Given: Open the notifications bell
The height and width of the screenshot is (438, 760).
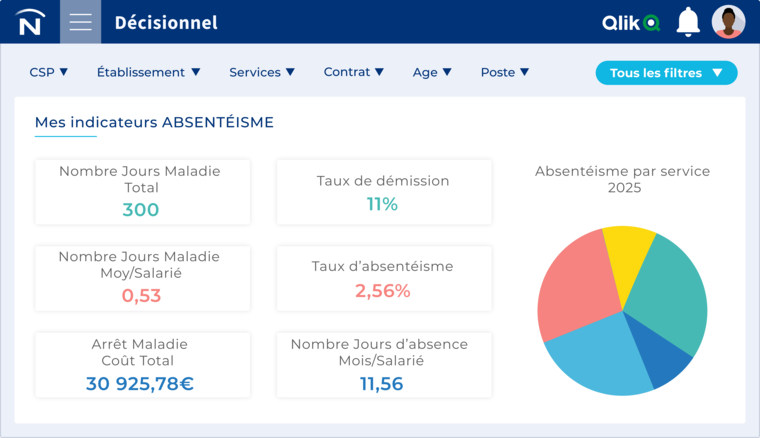Looking at the screenshot, I should (x=688, y=22).
